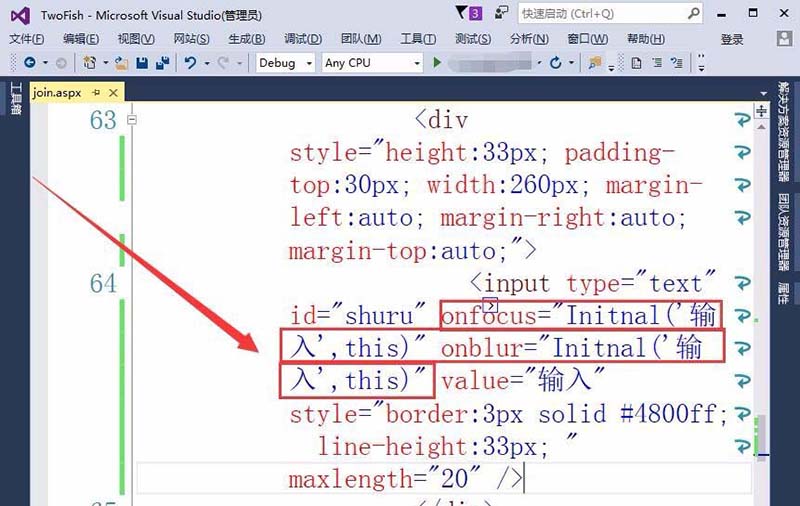The height and width of the screenshot is (506, 800).
Task: Open the 视图(V) menu
Action: [x=136, y=39]
